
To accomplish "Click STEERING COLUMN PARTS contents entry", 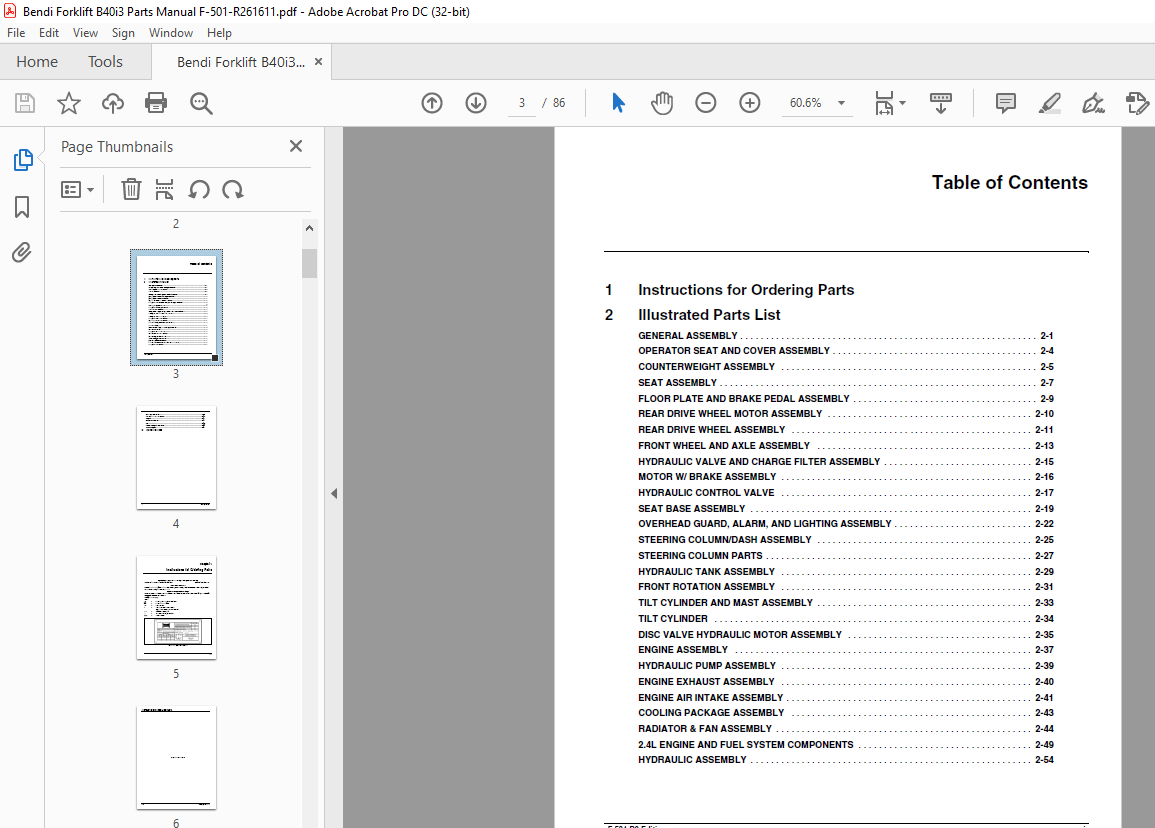I will click(846, 555).
